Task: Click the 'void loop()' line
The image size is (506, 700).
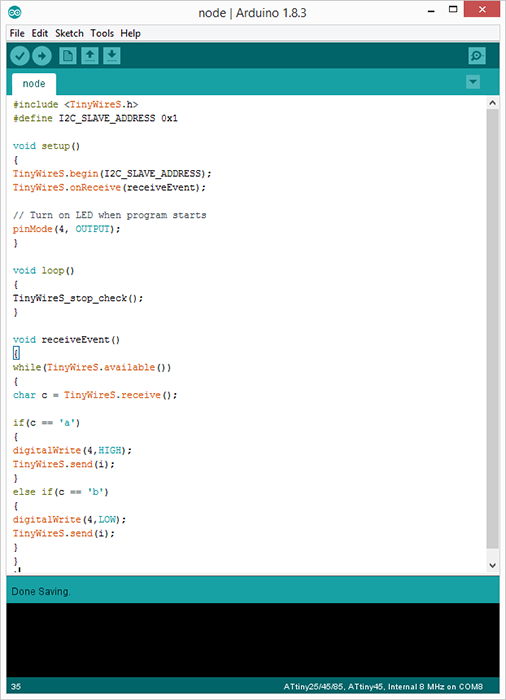Action: (x=44, y=271)
